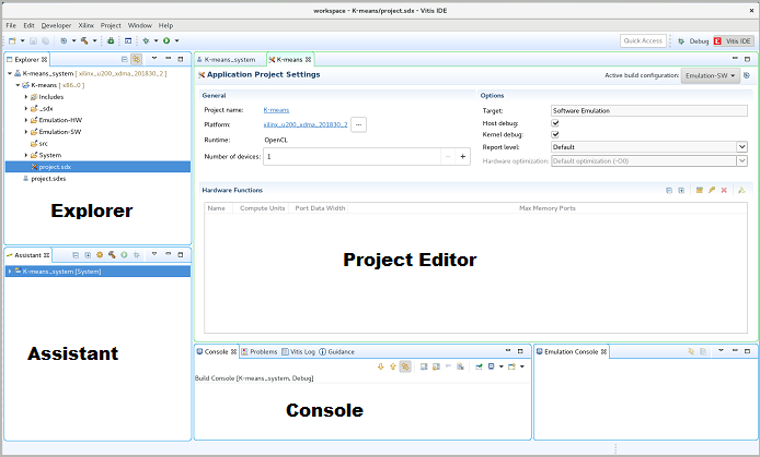This screenshot has width=760, height=457.
Task: Increase number of devices with plus button
Action: pos(463,157)
